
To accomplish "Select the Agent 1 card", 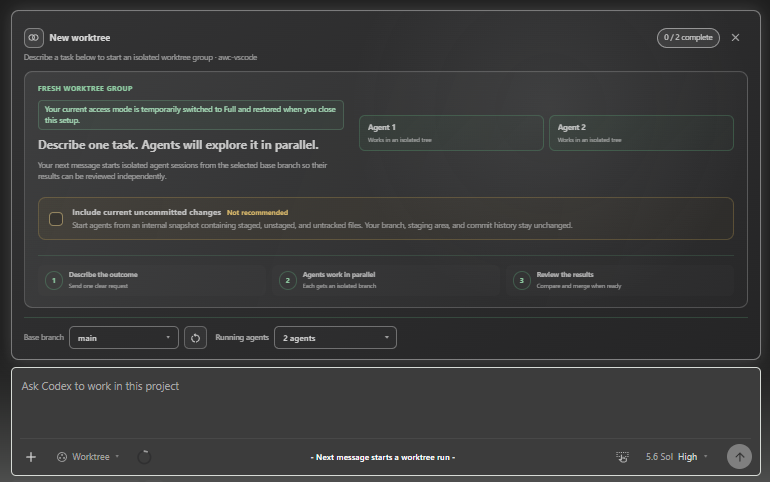I will pyautogui.click(x=451, y=133).
